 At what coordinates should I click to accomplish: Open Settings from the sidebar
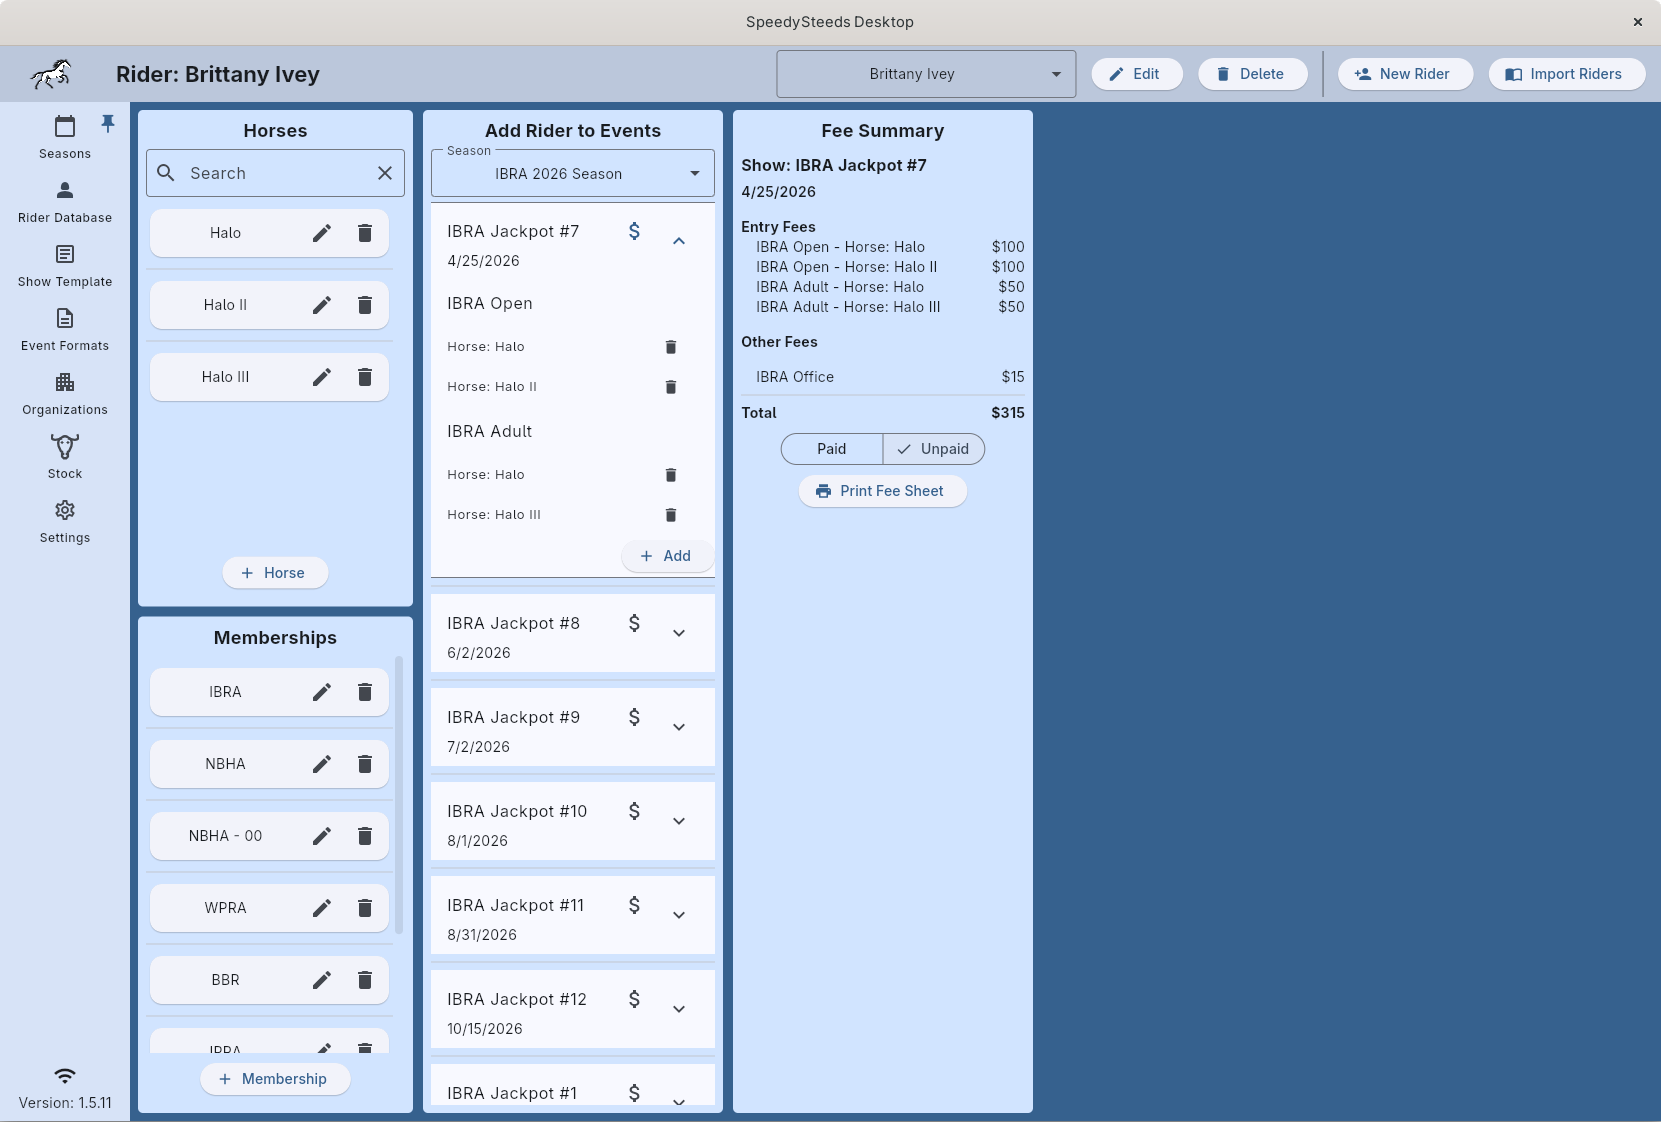pos(65,521)
